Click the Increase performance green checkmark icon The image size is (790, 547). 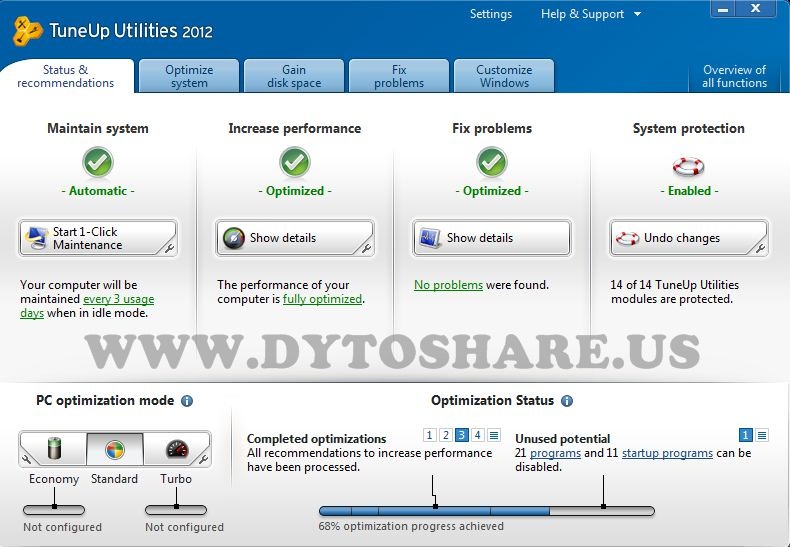pos(295,162)
